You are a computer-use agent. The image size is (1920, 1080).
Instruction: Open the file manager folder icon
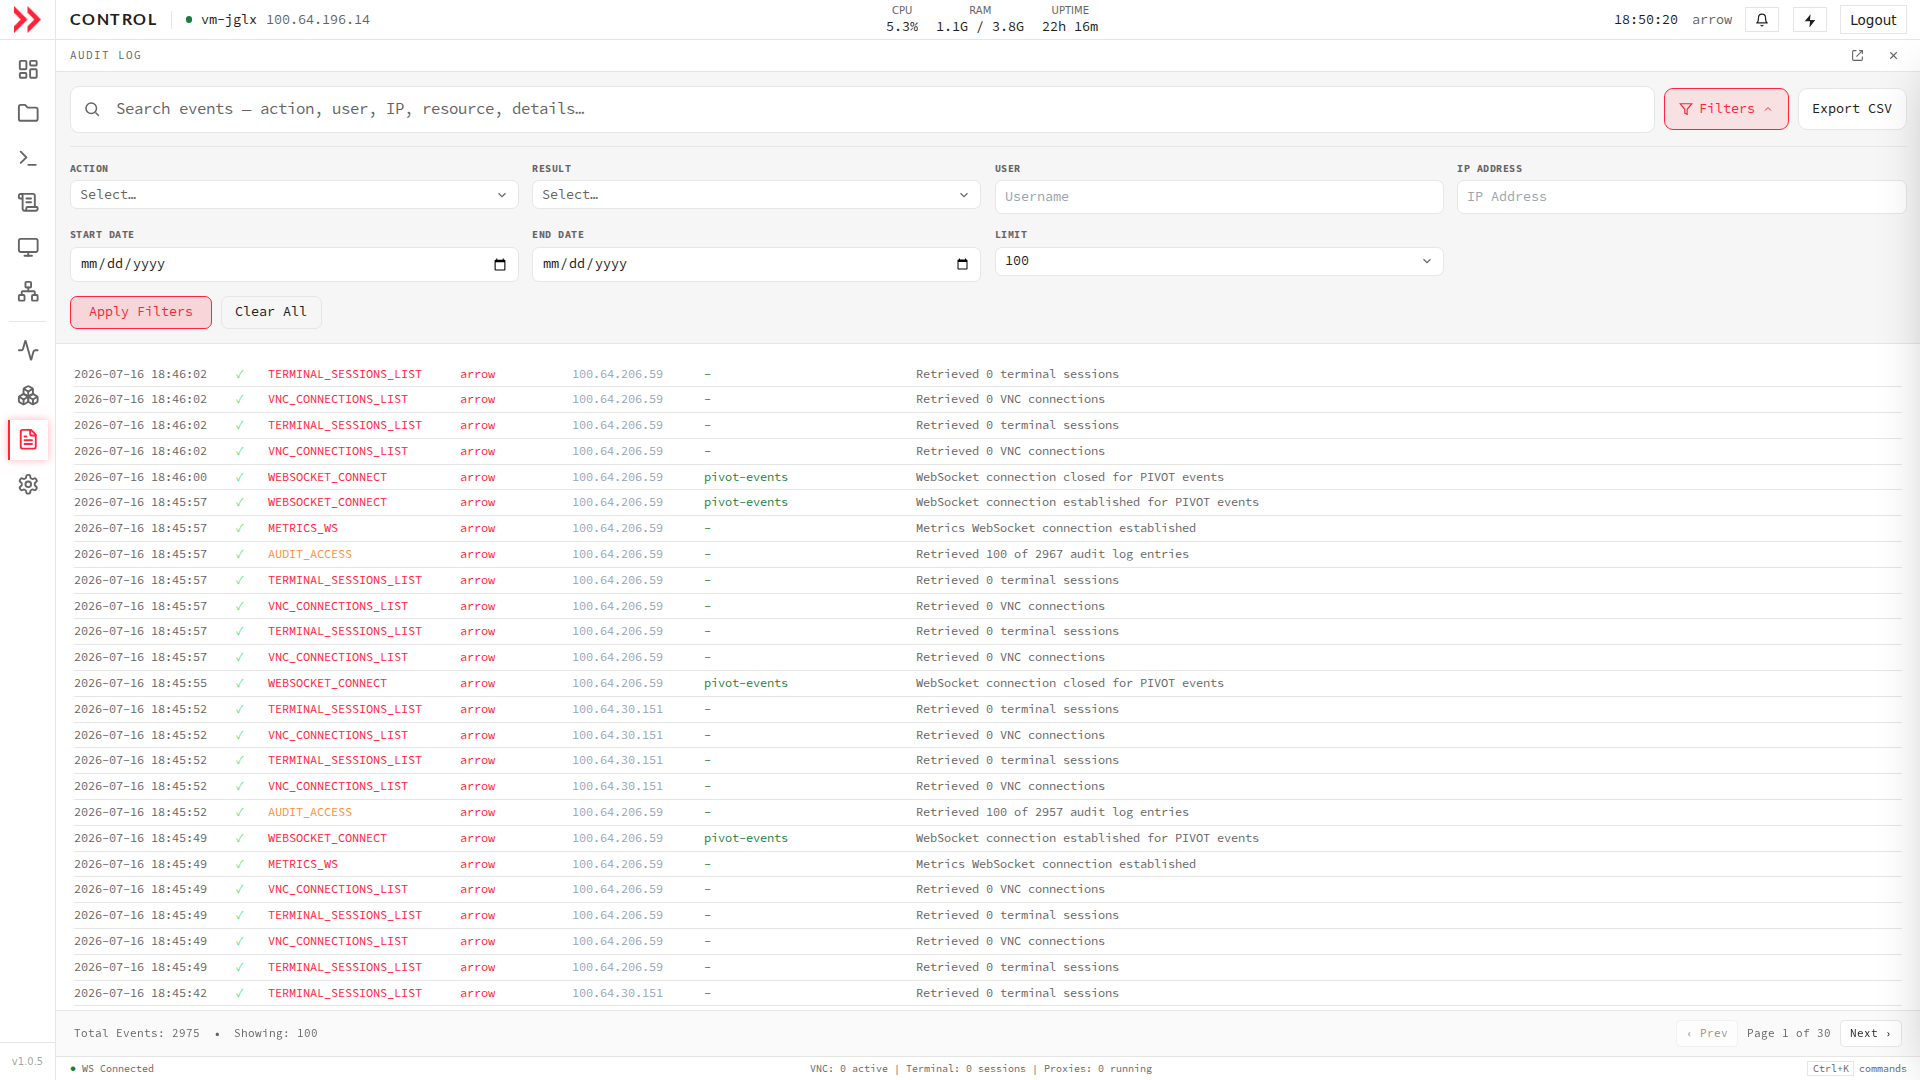pos(28,113)
